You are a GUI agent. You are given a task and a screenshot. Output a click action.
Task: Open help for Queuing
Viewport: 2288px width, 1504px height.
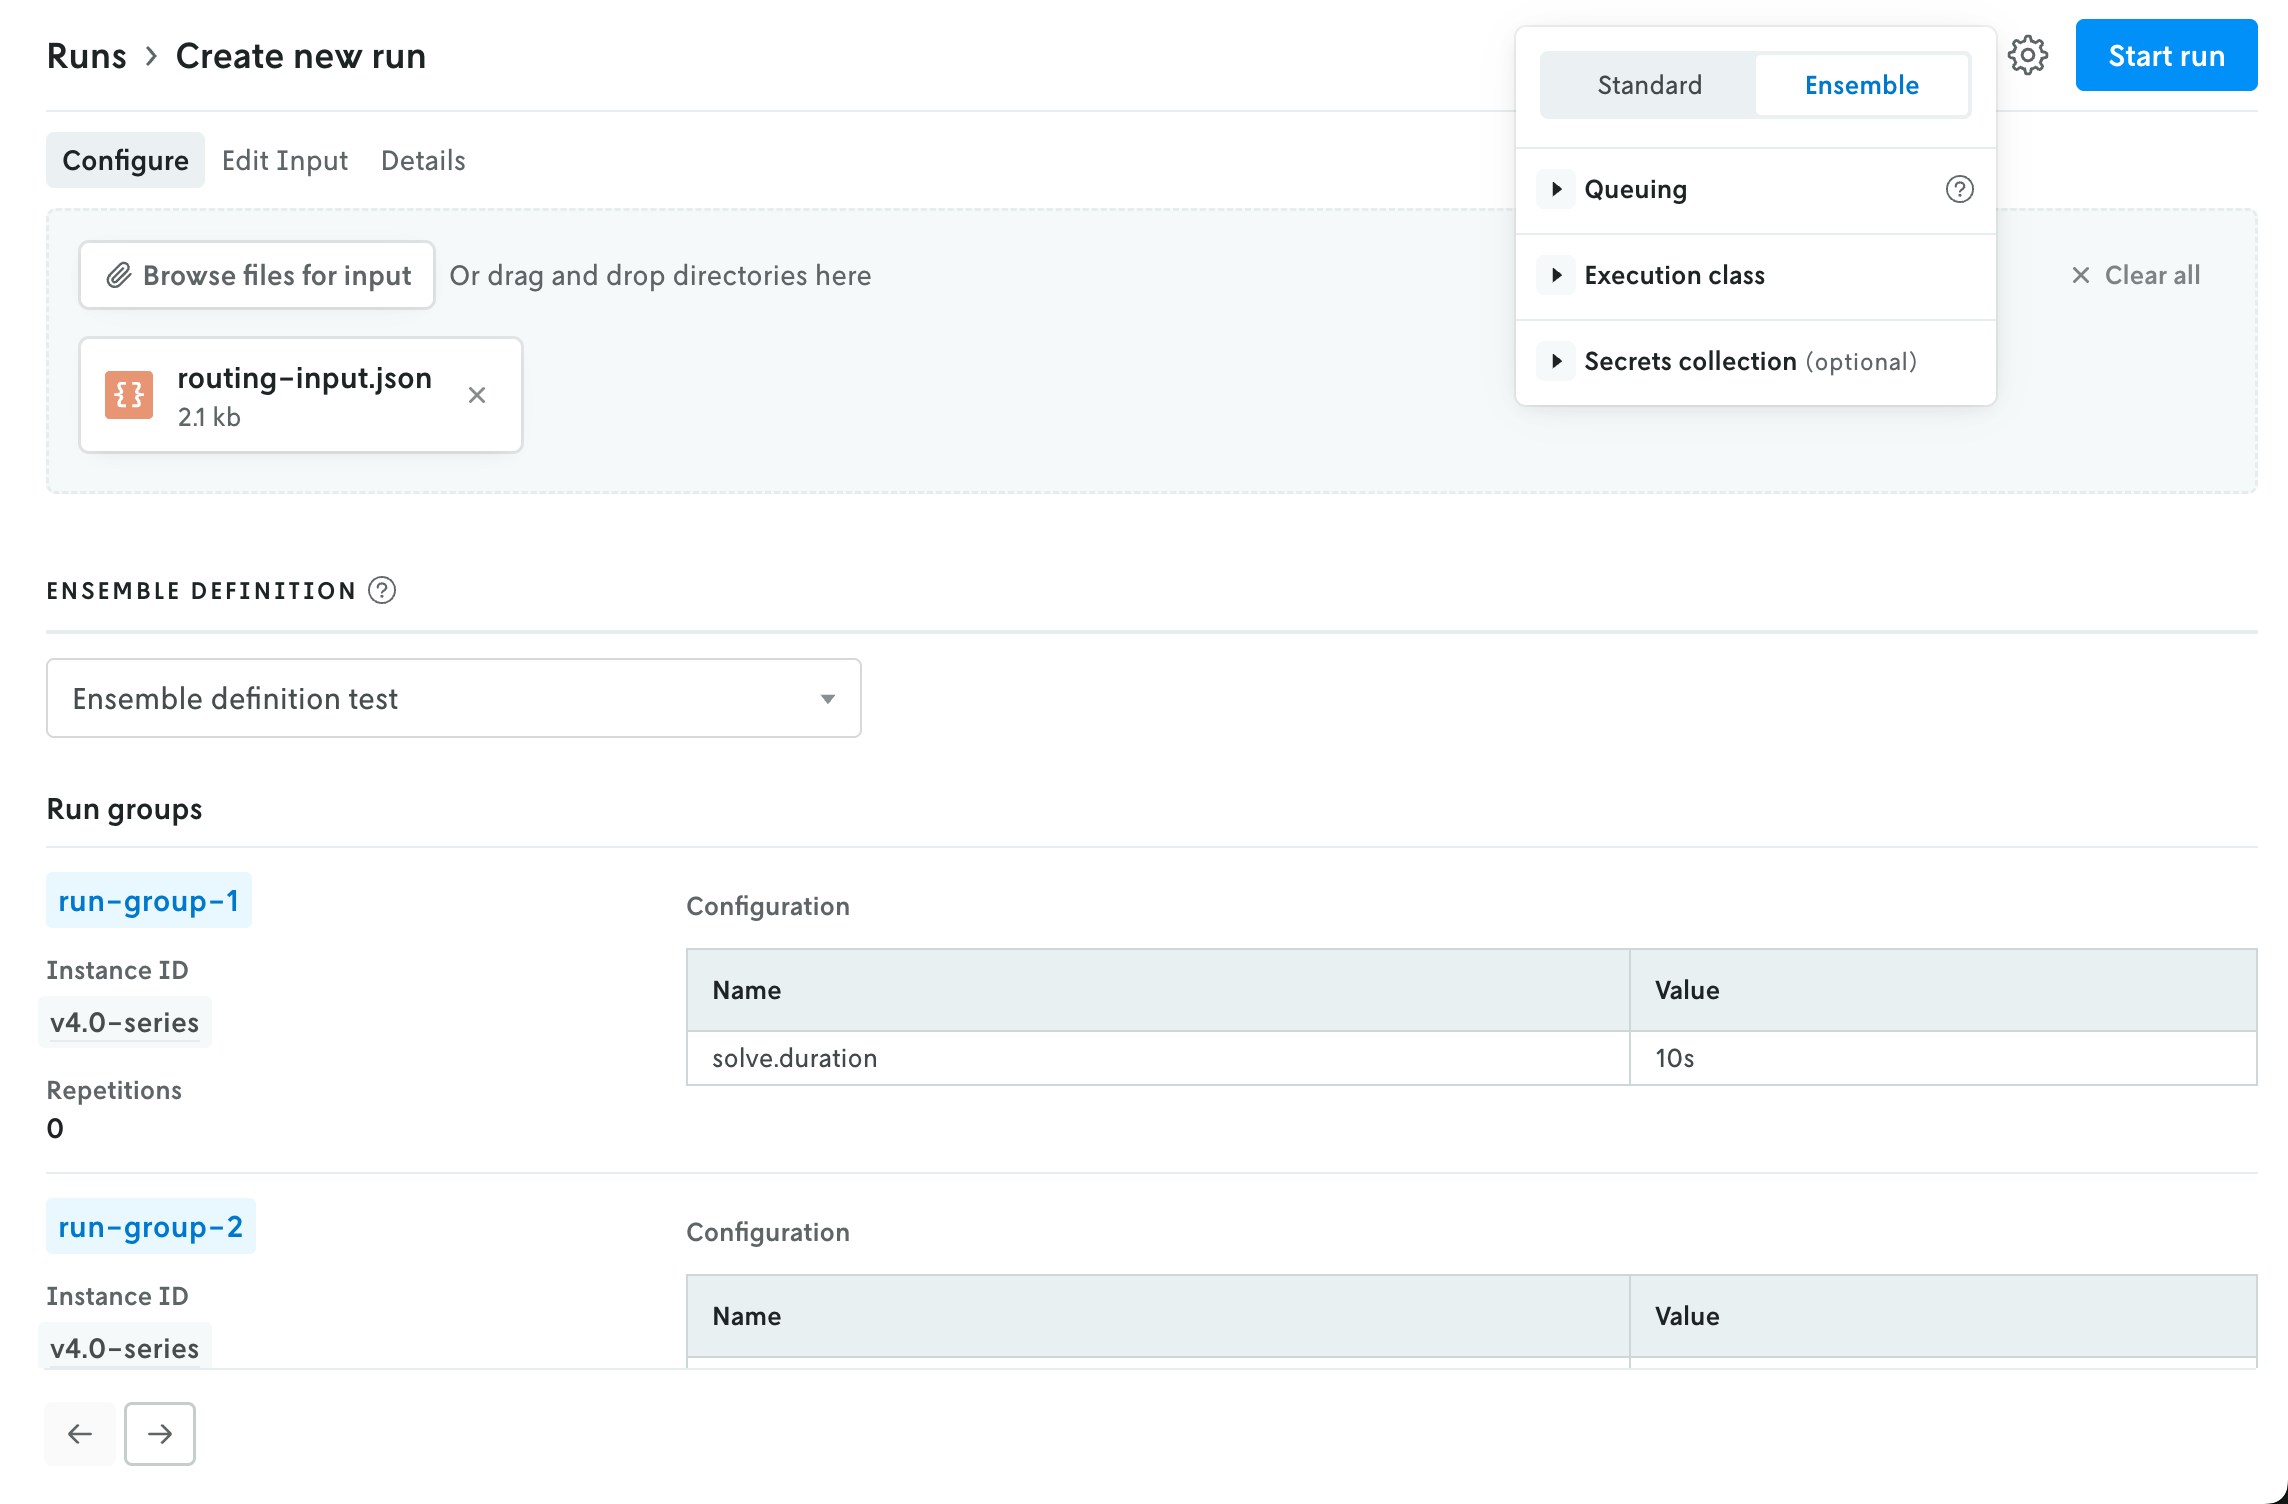tap(1959, 189)
